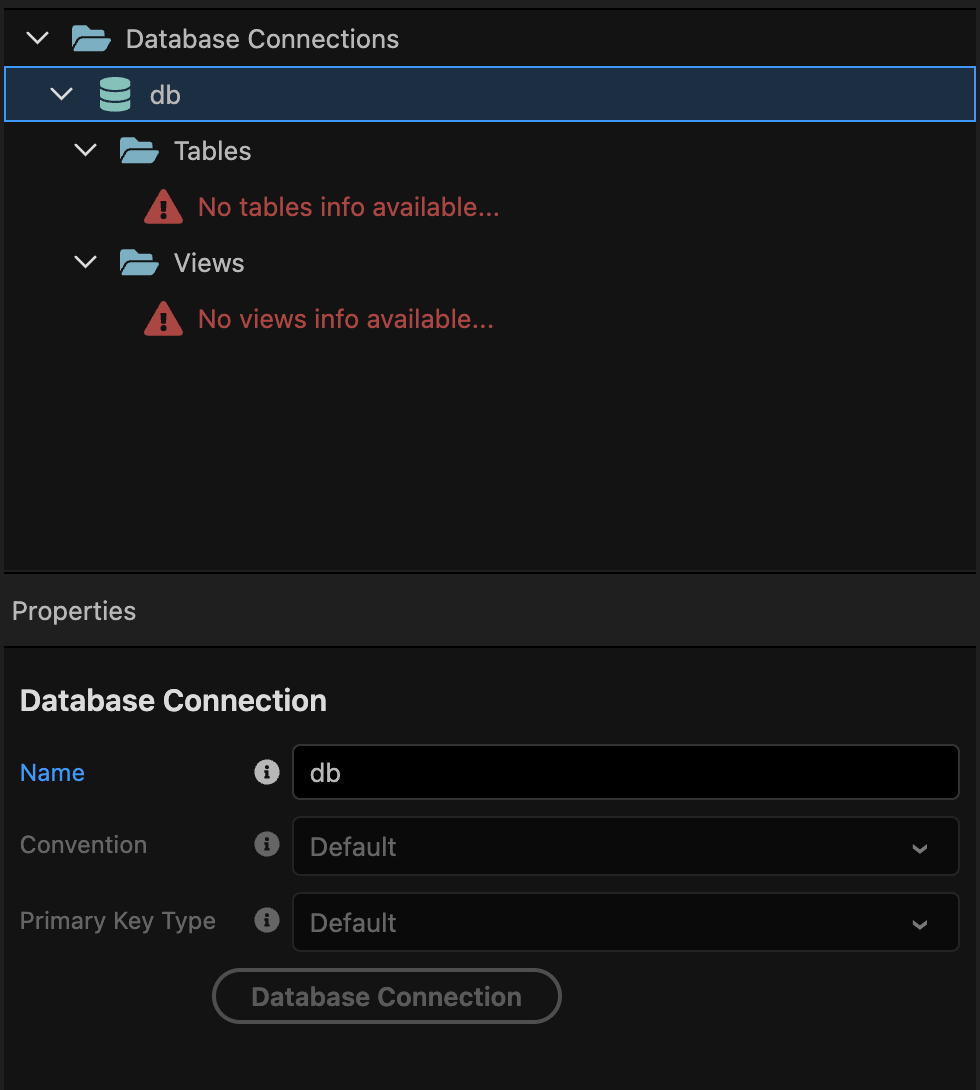Click the info icon next to Convention
The height and width of the screenshot is (1090, 980).
[266, 845]
